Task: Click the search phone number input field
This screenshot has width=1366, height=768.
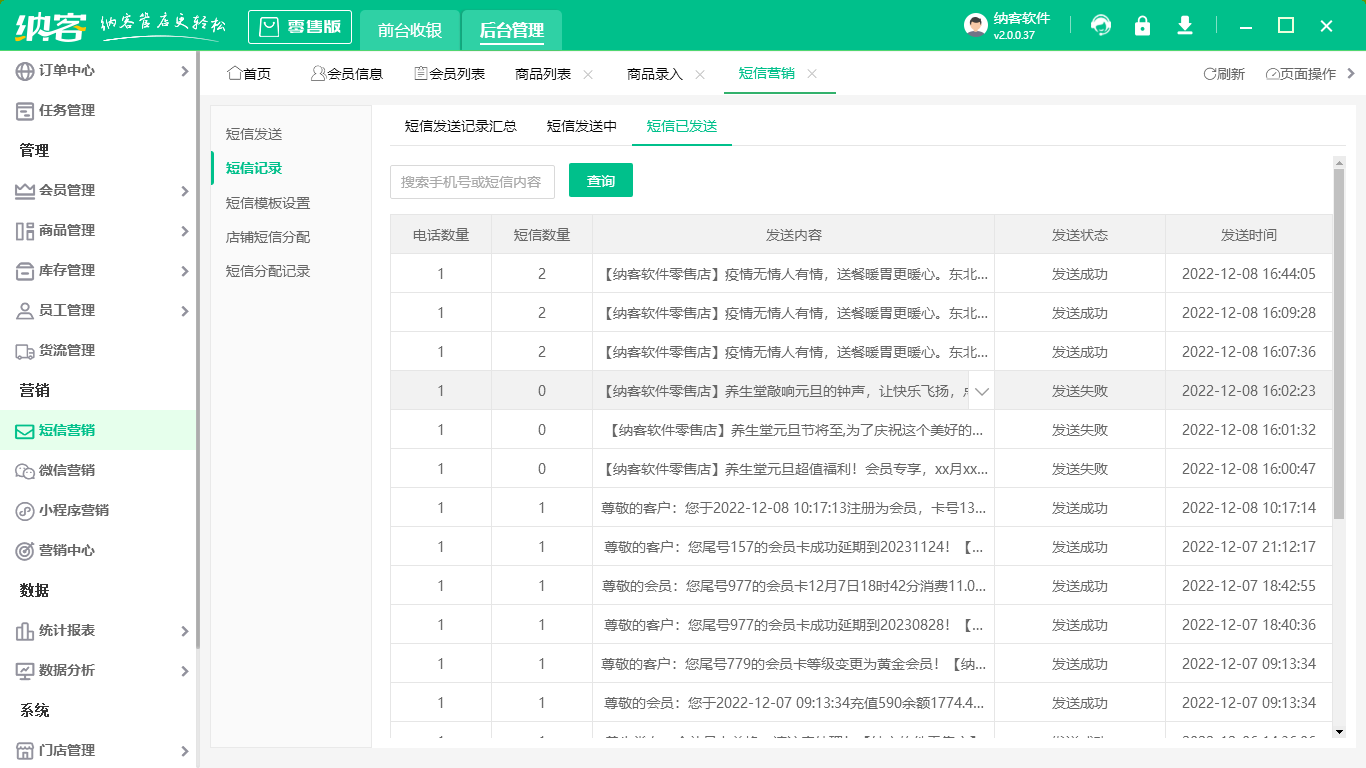Action: click(x=473, y=181)
